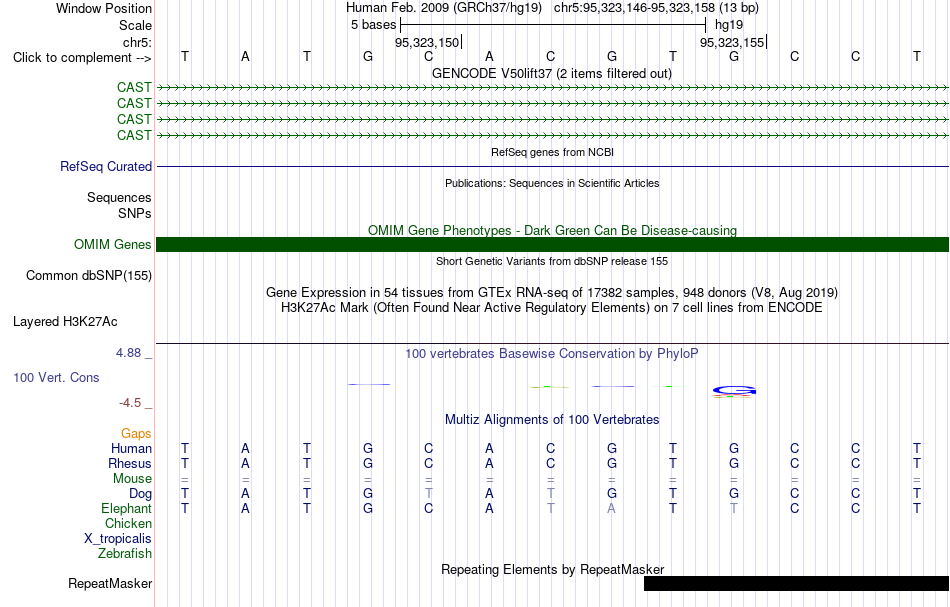This screenshot has width=950, height=607.
Task: Select the 'Chicken' alignment row label
Action: point(128,523)
